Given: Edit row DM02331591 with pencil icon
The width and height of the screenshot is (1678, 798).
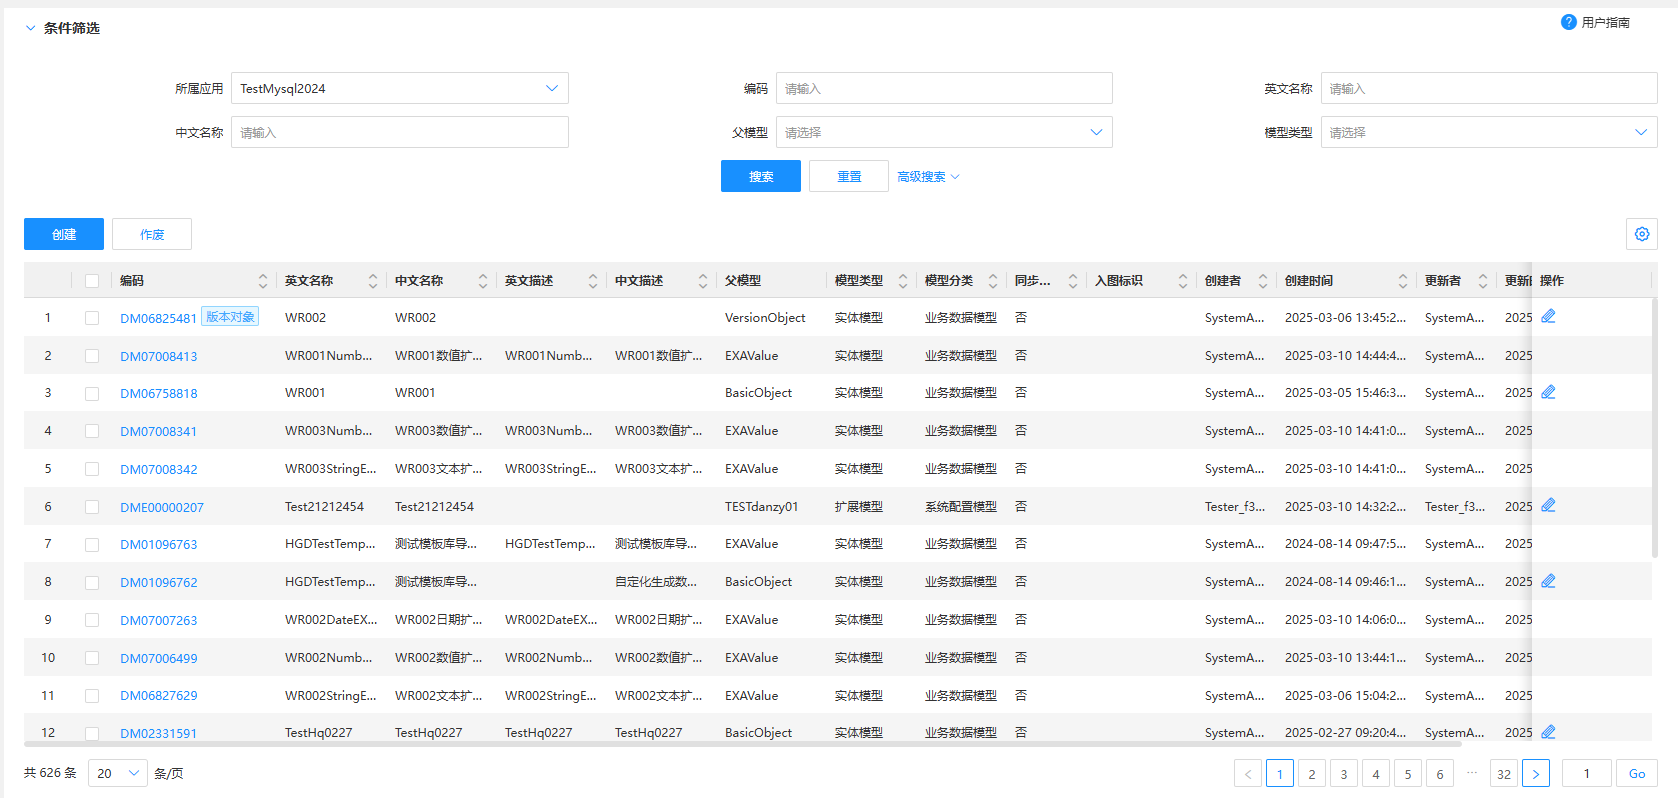Looking at the screenshot, I should [1548, 732].
